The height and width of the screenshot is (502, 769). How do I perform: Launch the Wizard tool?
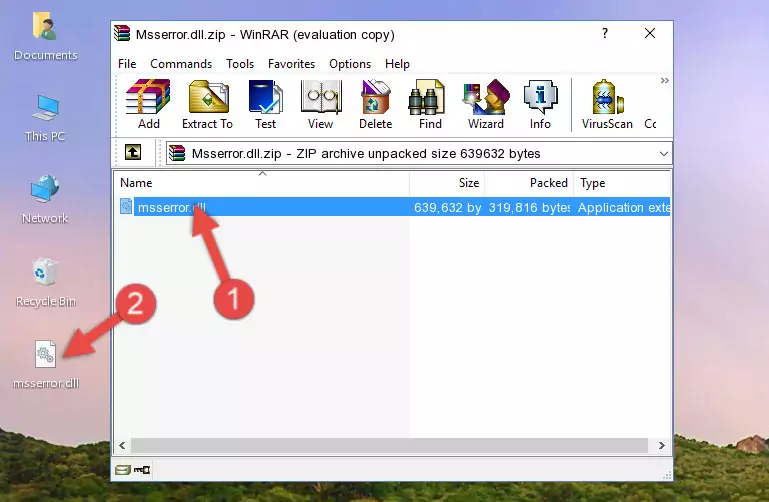click(486, 104)
